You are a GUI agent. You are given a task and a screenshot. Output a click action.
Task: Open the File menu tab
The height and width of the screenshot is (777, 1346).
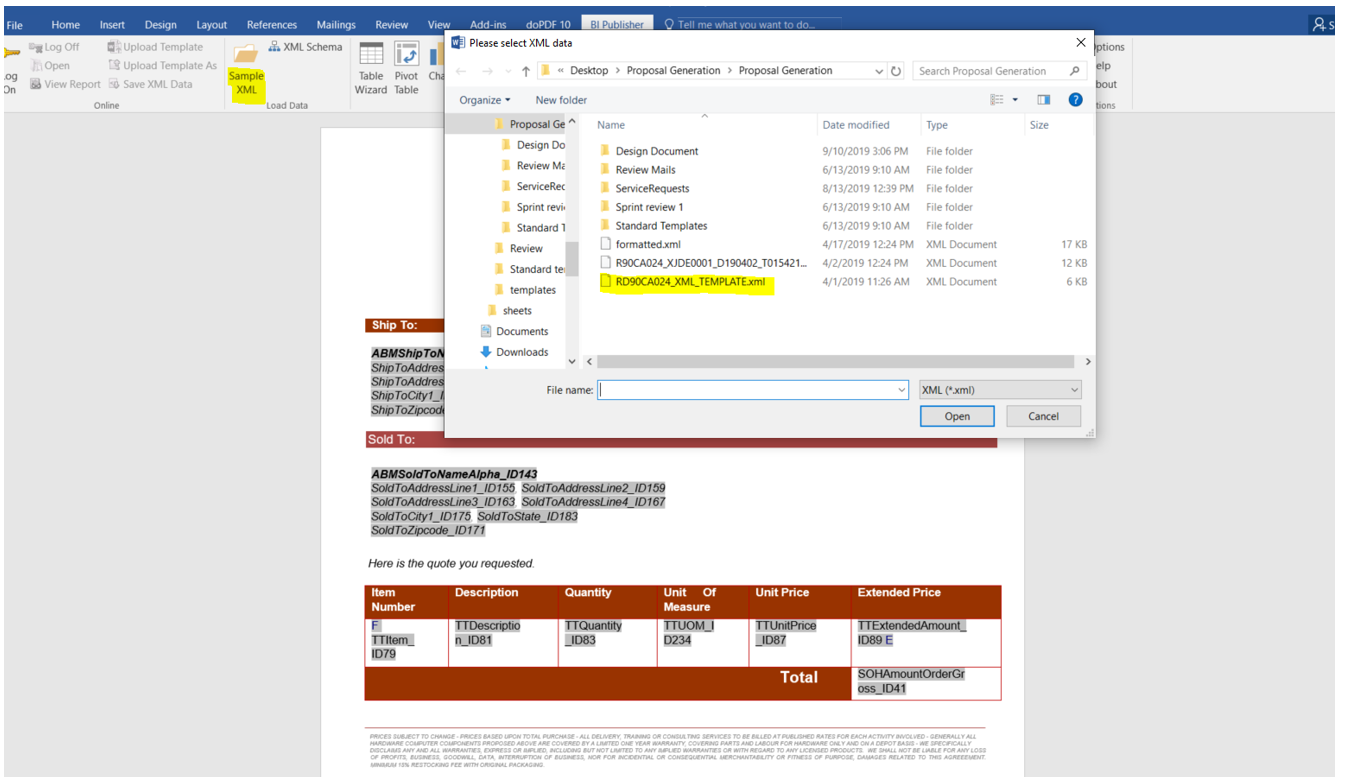[15, 25]
